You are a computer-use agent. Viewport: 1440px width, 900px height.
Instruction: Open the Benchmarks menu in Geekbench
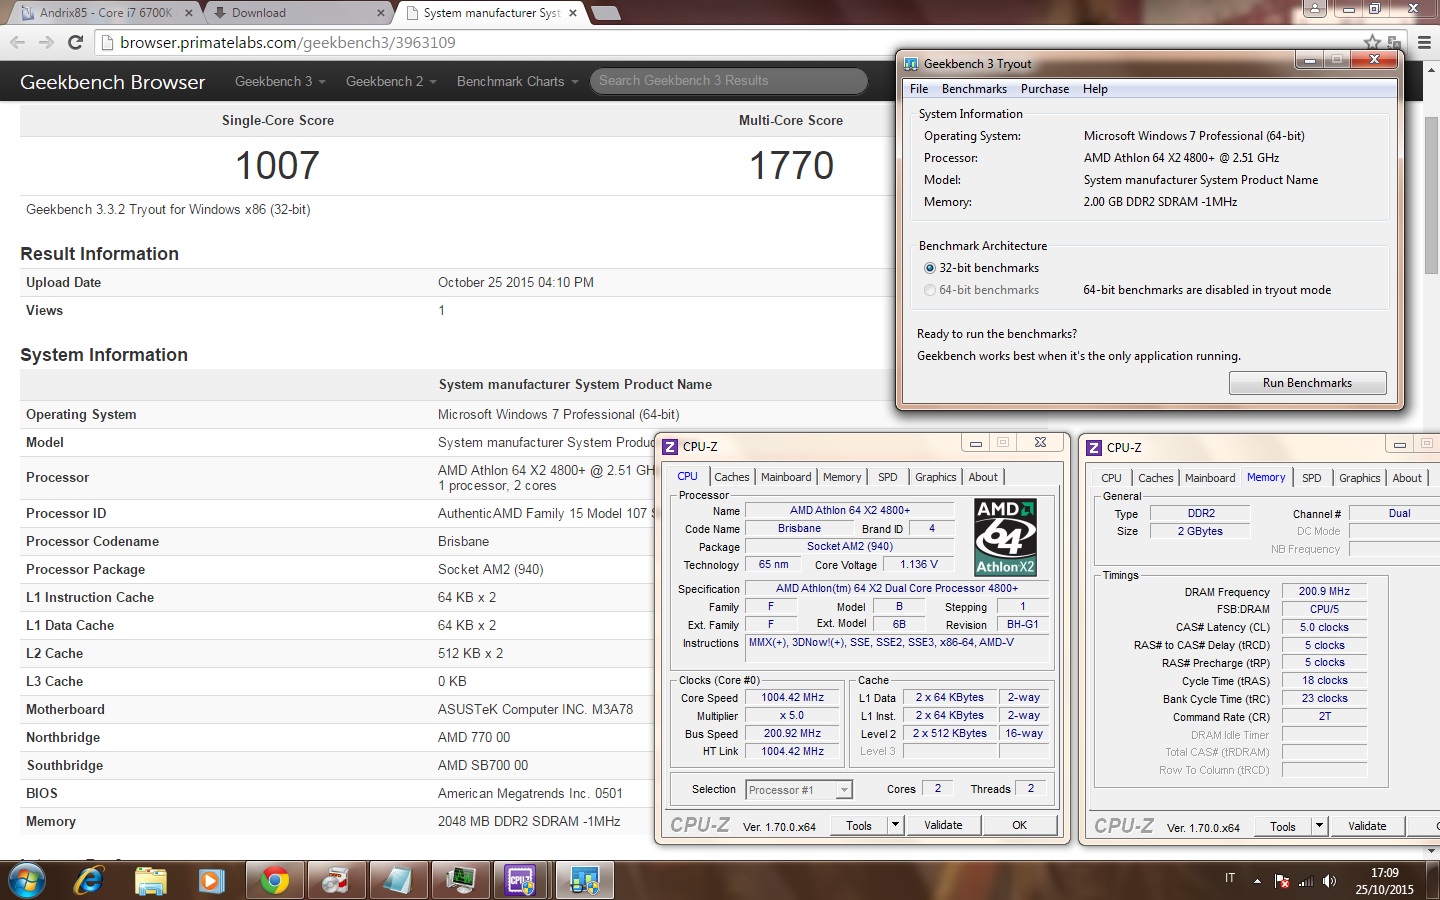click(x=974, y=89)
